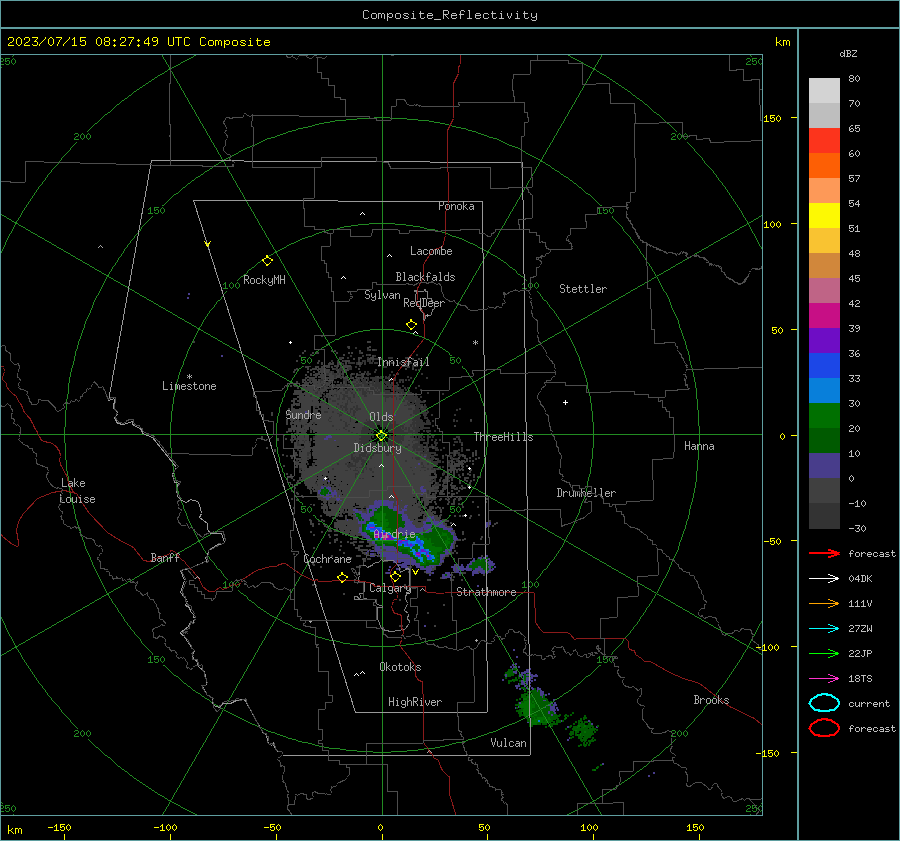Click the 39 dBZ magenta color swatch

pyautogui.click(x=824, y=316)
